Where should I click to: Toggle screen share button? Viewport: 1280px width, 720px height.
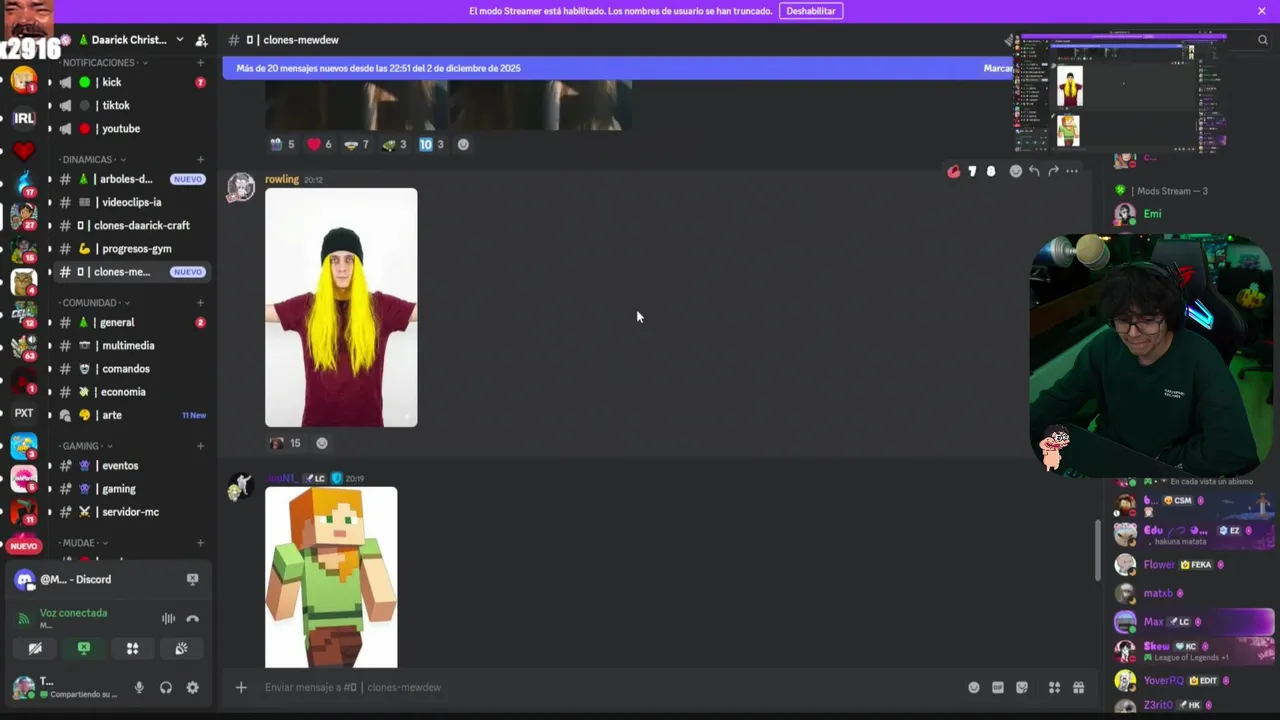click(x=84, y=649)
